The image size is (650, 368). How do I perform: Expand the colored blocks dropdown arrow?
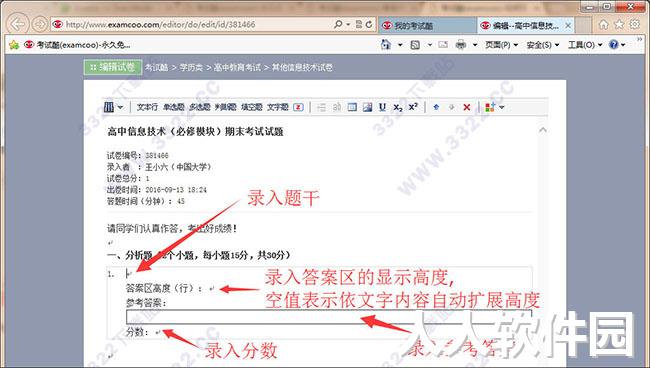pyautogui.click(x=502, y=107)
